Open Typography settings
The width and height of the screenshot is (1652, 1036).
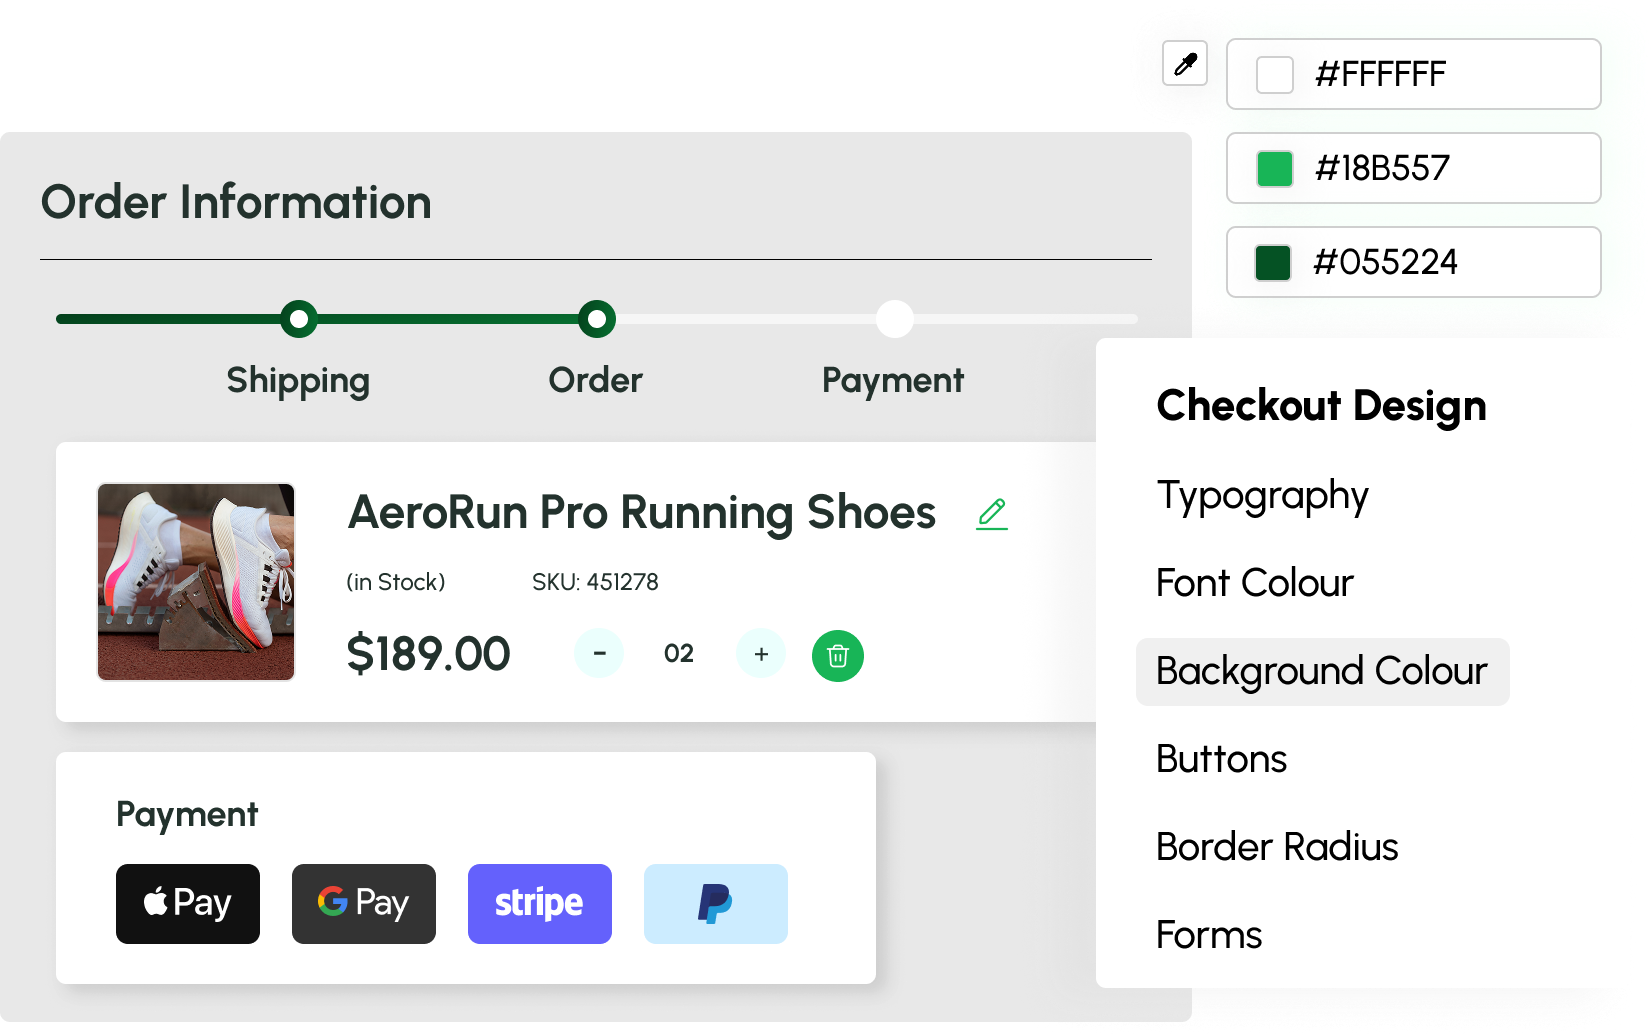[x=1262, y=496]
